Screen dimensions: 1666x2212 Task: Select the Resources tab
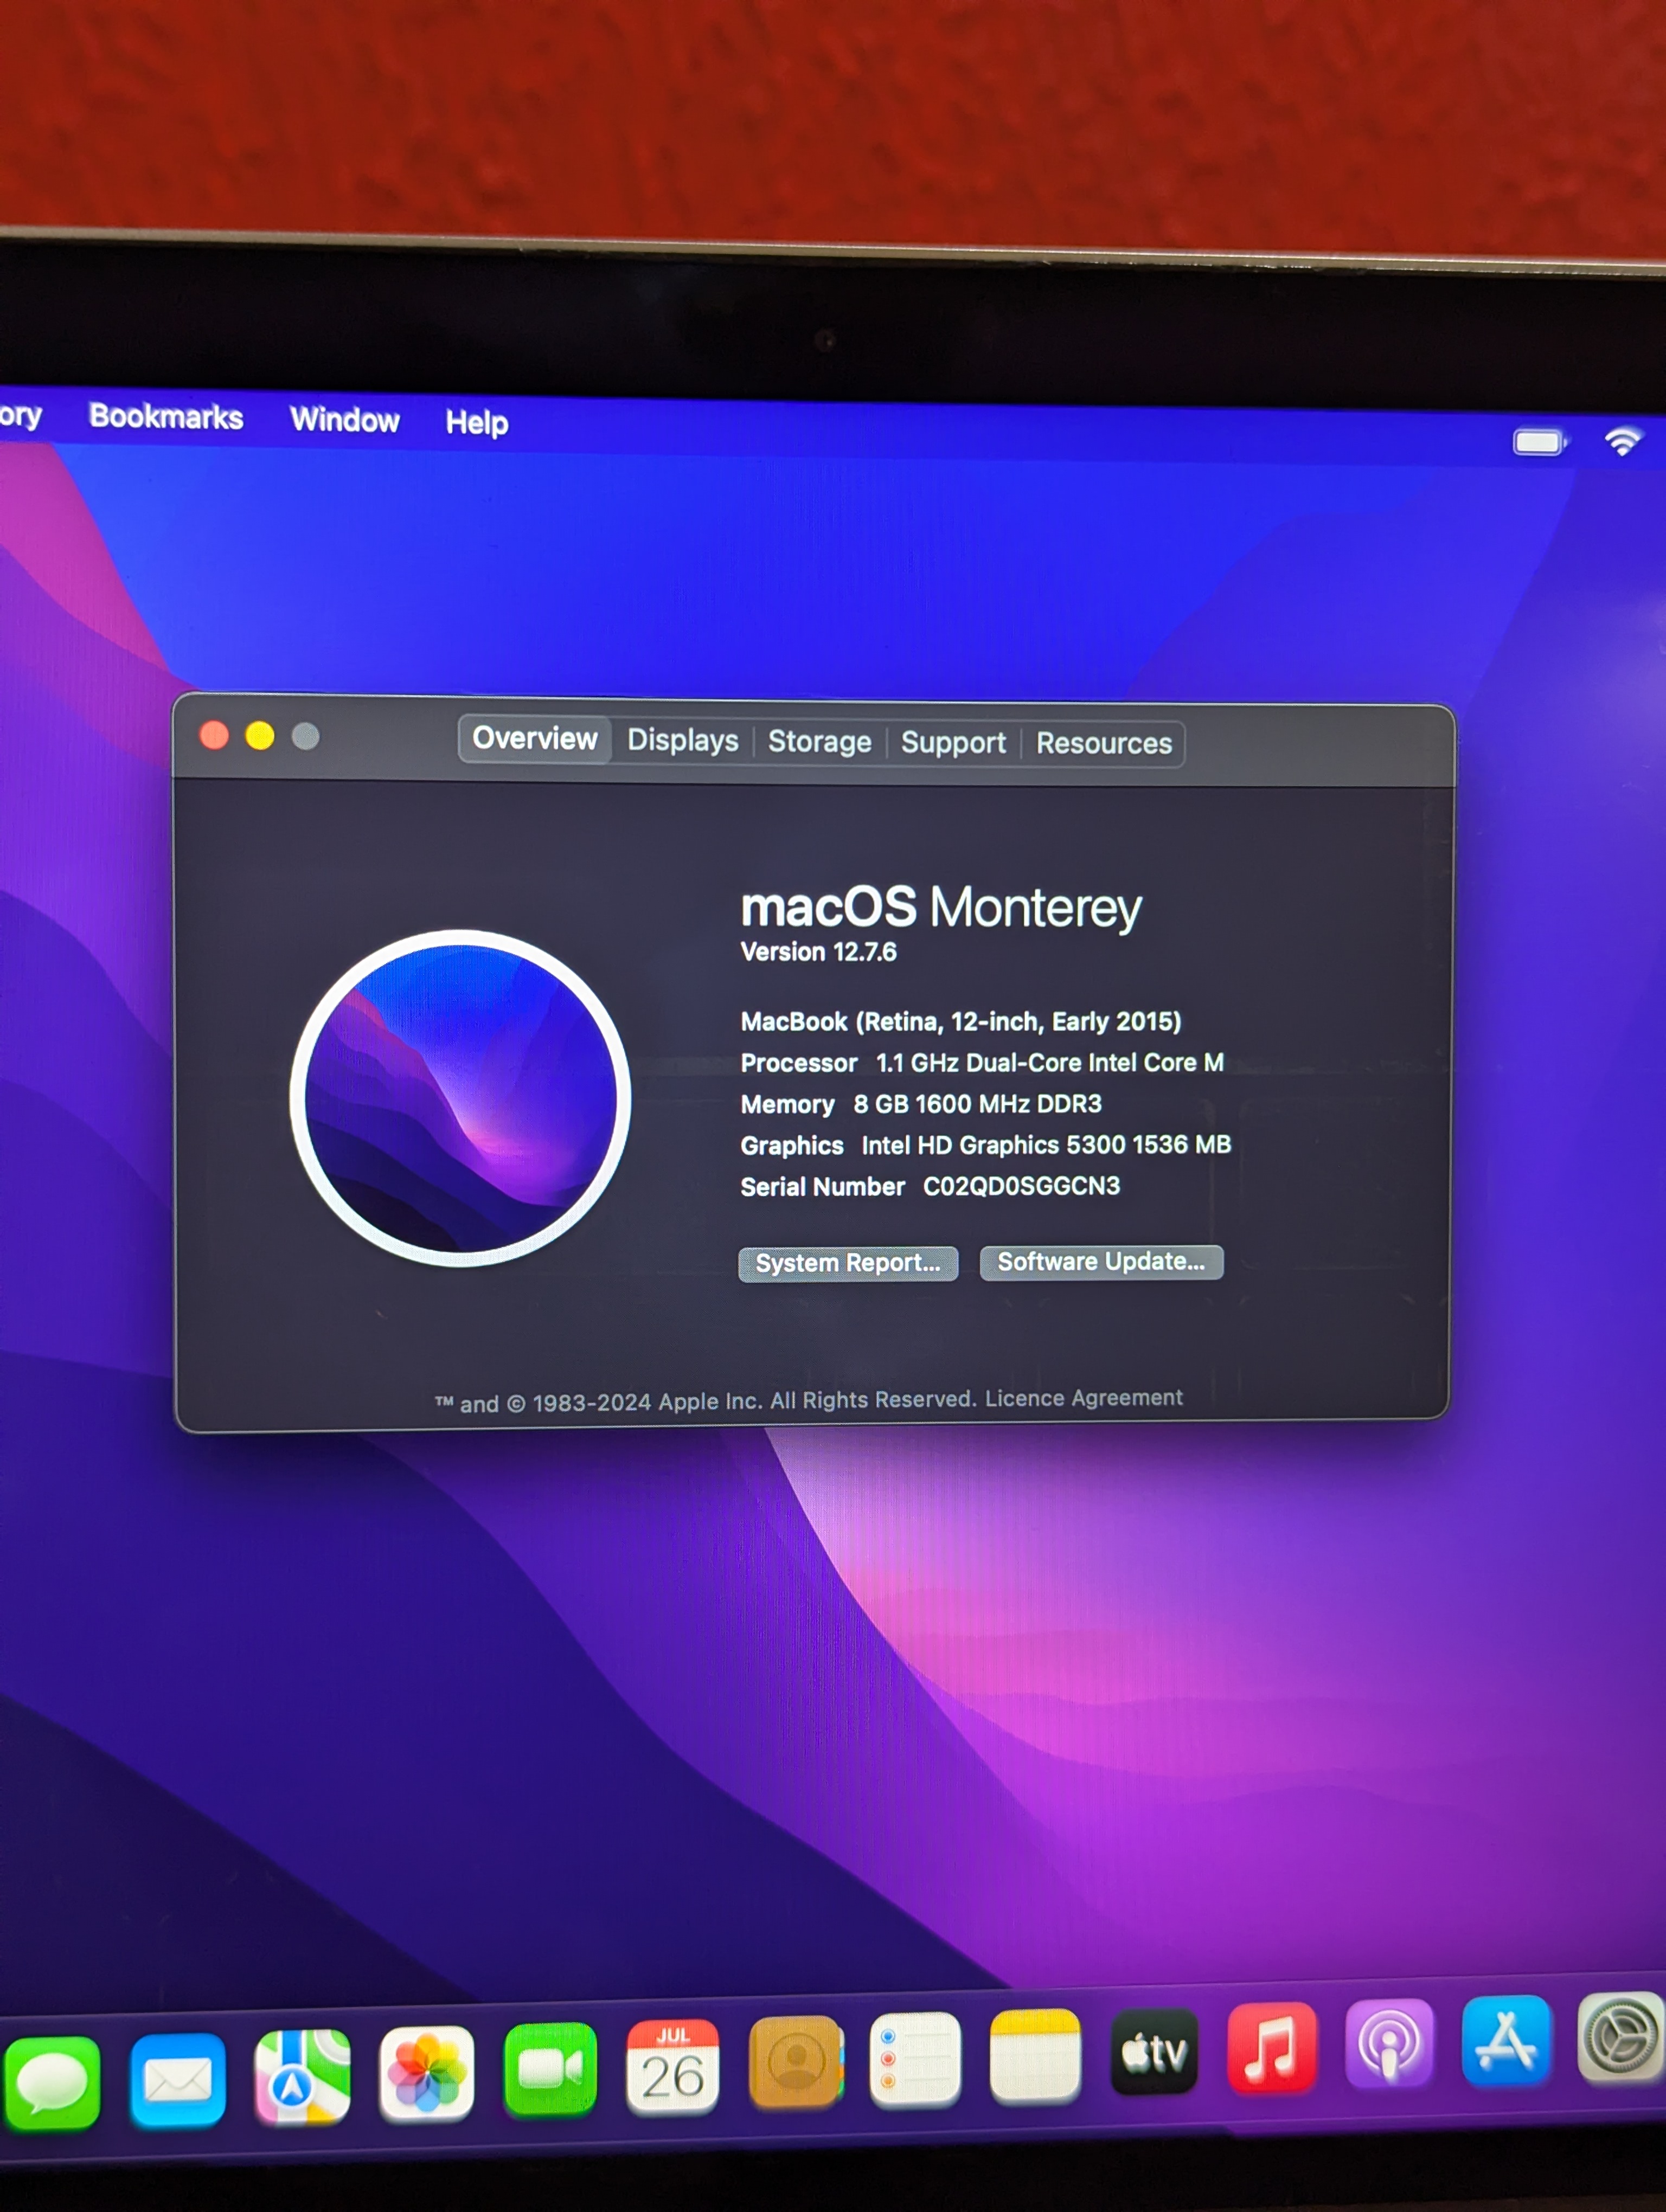pyautogui.click(x=1104, y=744)
